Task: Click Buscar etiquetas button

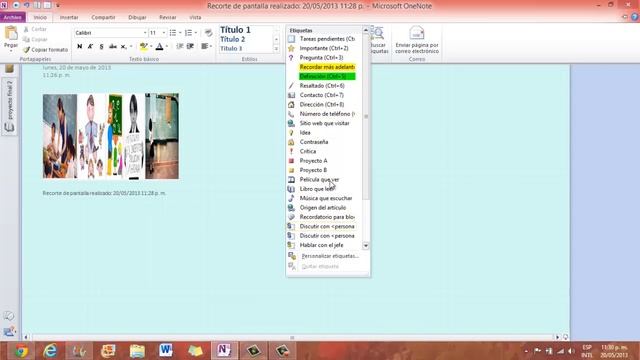Action: 380,41
